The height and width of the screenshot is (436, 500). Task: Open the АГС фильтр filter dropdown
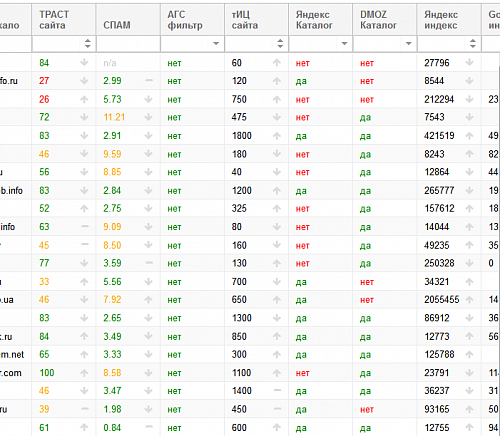click(x=216, y=43)
